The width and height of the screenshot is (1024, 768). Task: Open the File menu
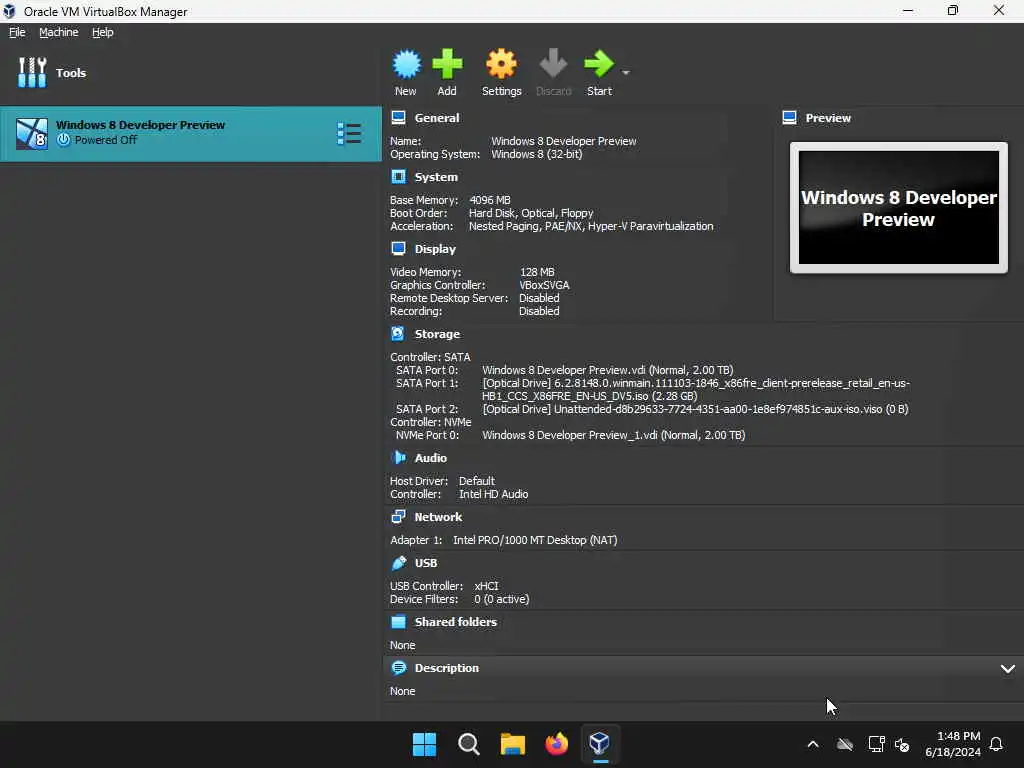pos(17,32)
